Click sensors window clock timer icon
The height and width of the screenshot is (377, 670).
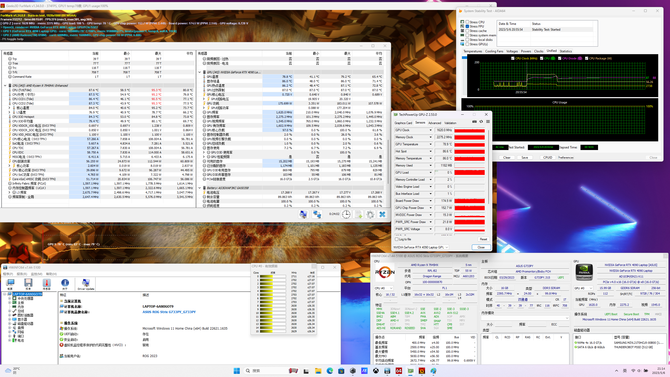tap(346, 214)
